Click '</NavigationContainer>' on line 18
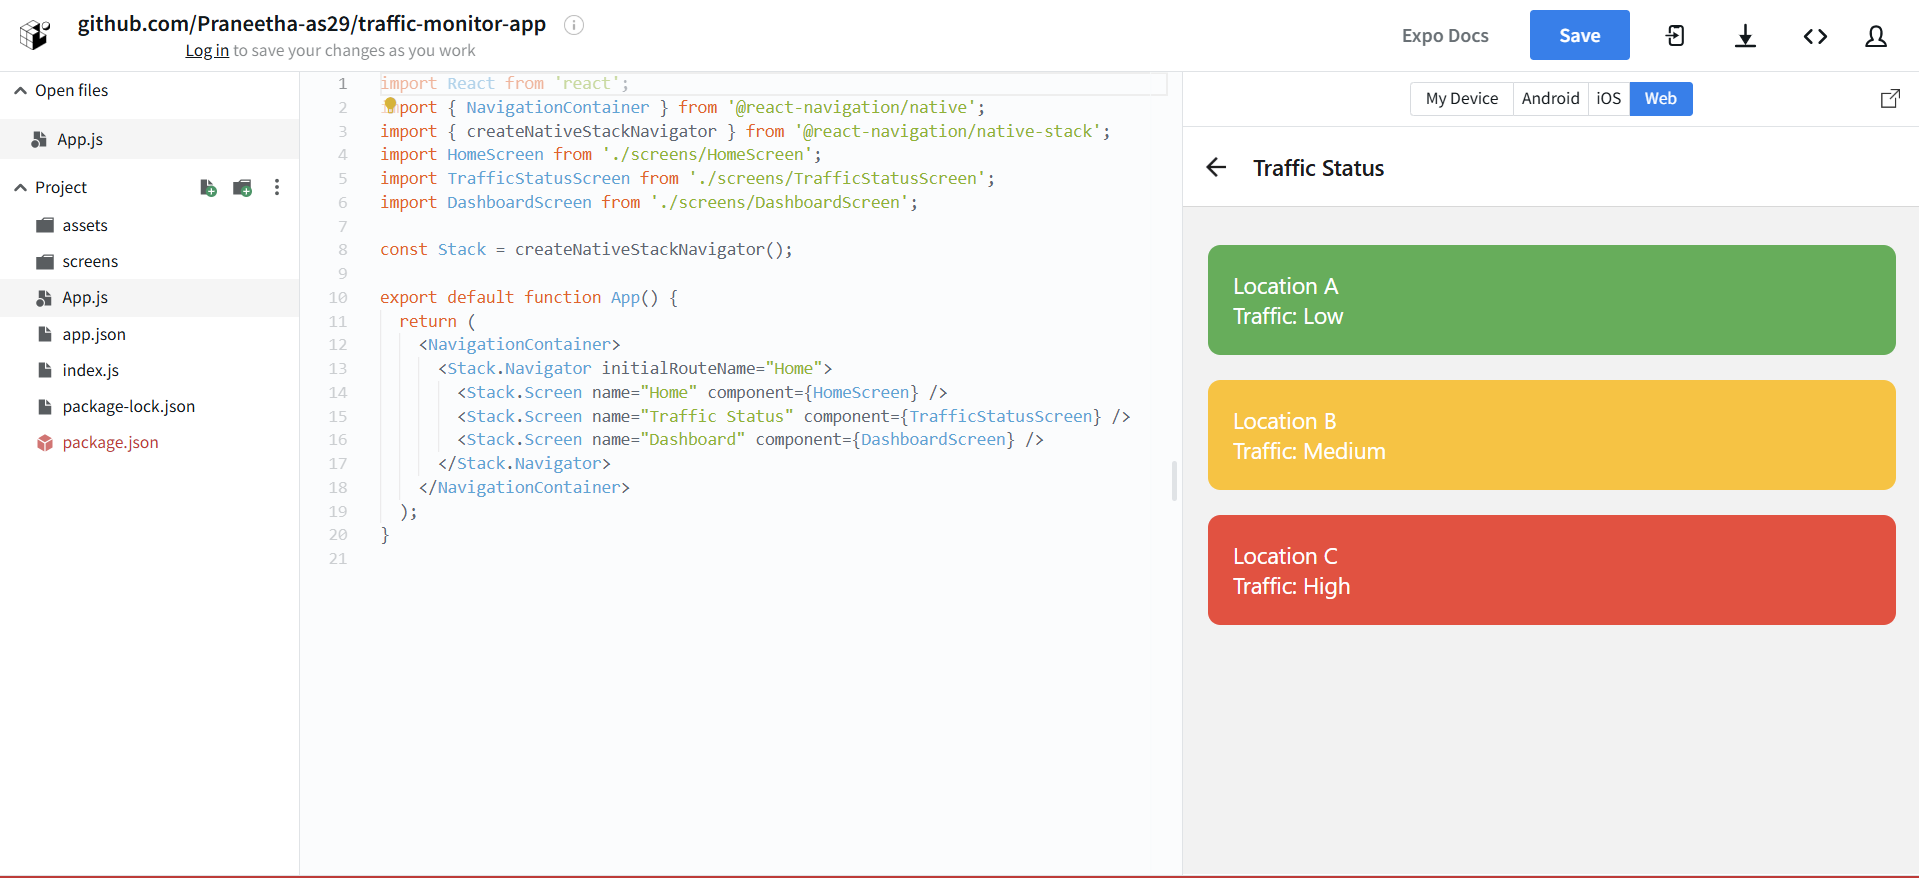This screenshot has height=878, width=1919. coord(524,488)
